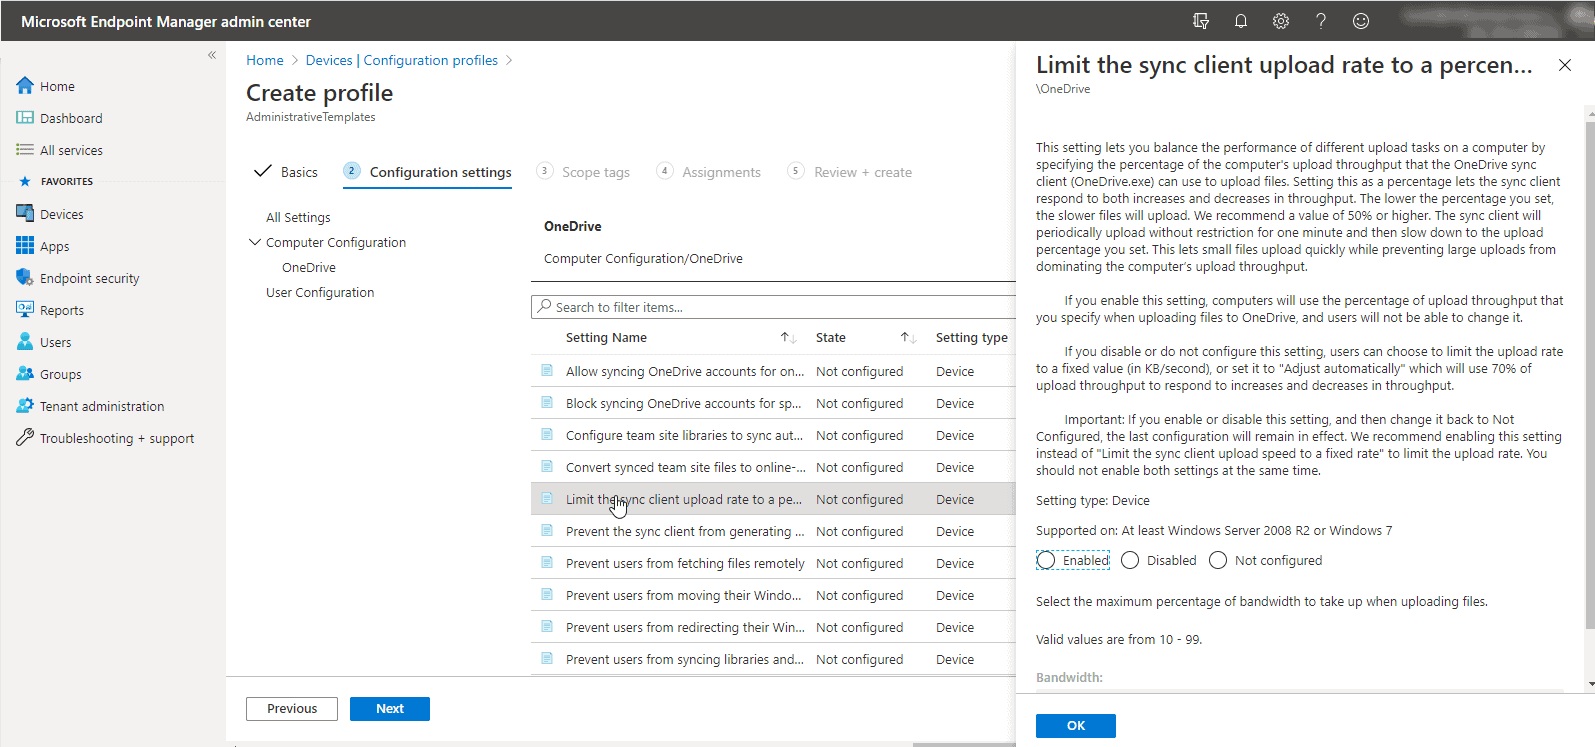Screen dimensions: 1595x747
Task: Click the details panel vertical scrollbar
Action: pyautogui.click(x=1590, y=375)
